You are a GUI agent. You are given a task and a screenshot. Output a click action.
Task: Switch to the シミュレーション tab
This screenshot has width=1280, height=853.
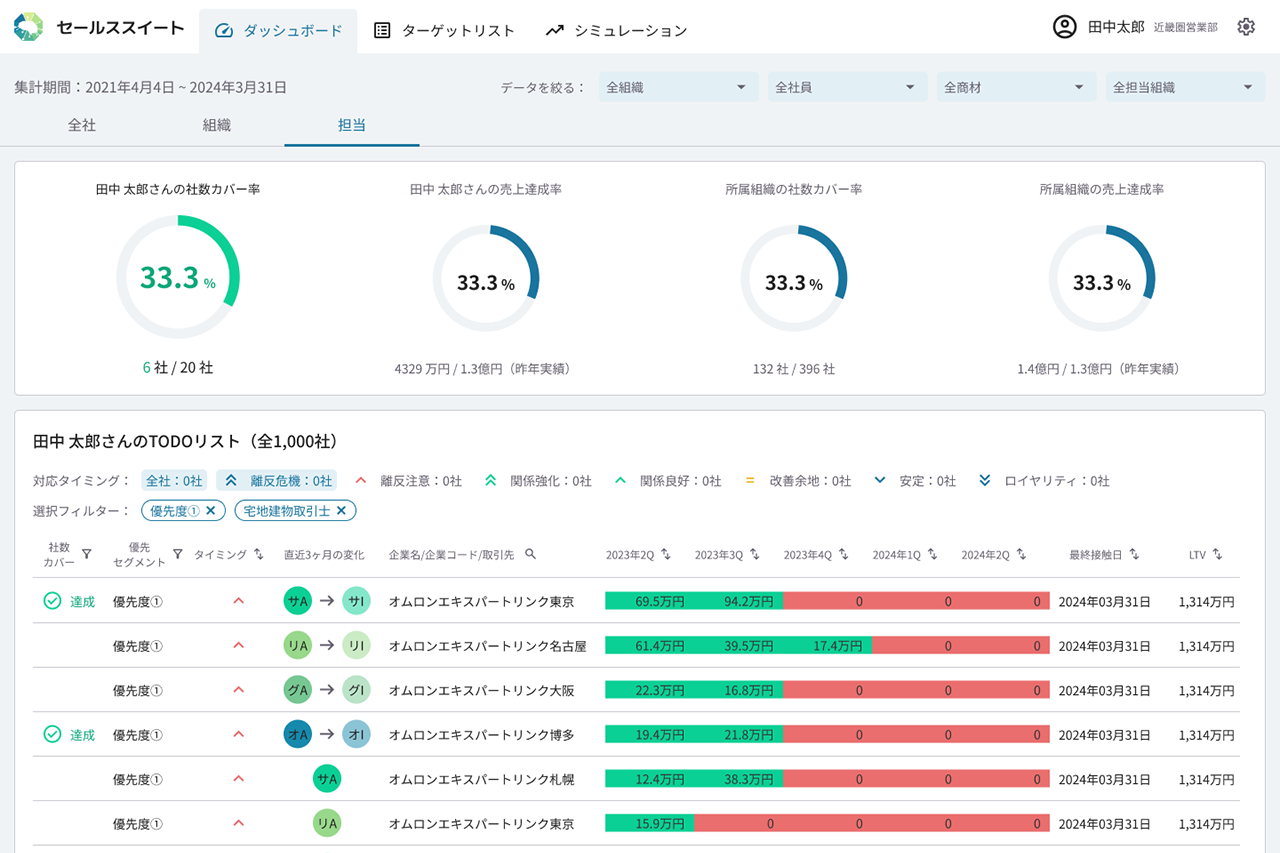click(616, 31)
